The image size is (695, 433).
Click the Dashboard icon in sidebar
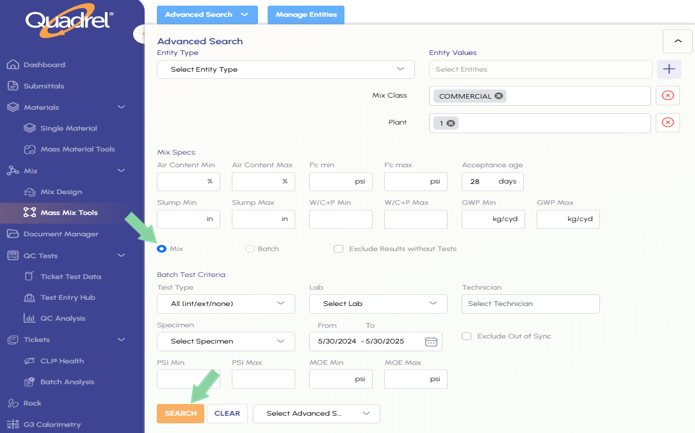click(x=13, y=65)
